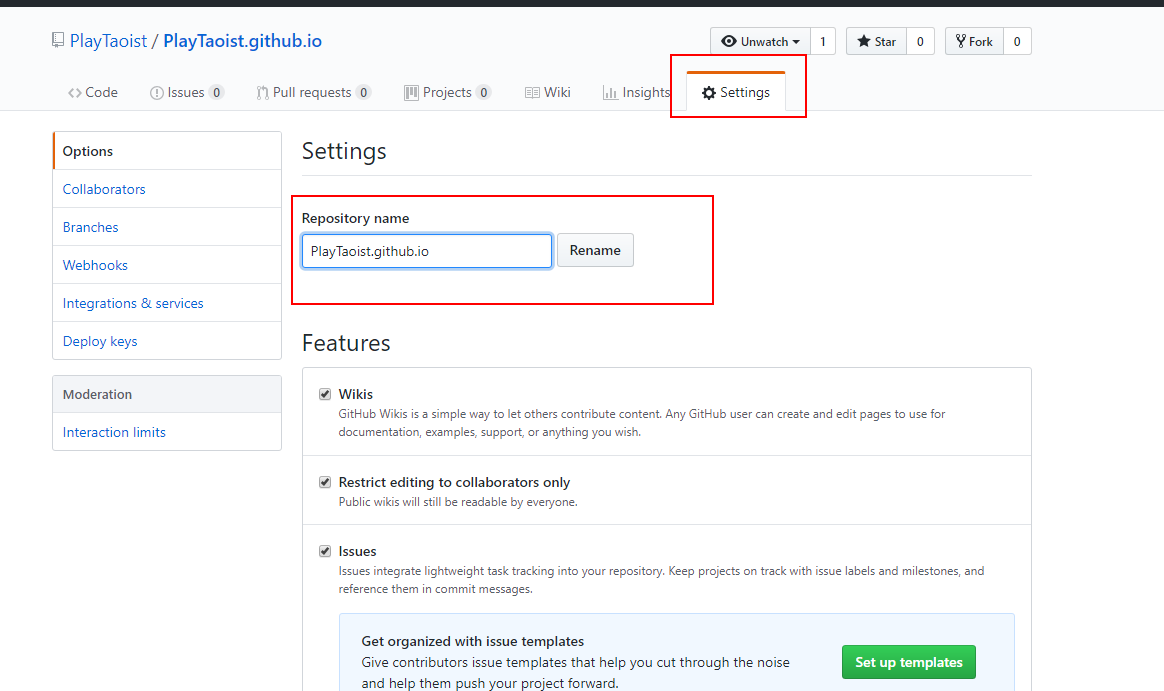Click the Features section heading
The width and height of the screenshot is (1164, 691).
coord(346,343)
